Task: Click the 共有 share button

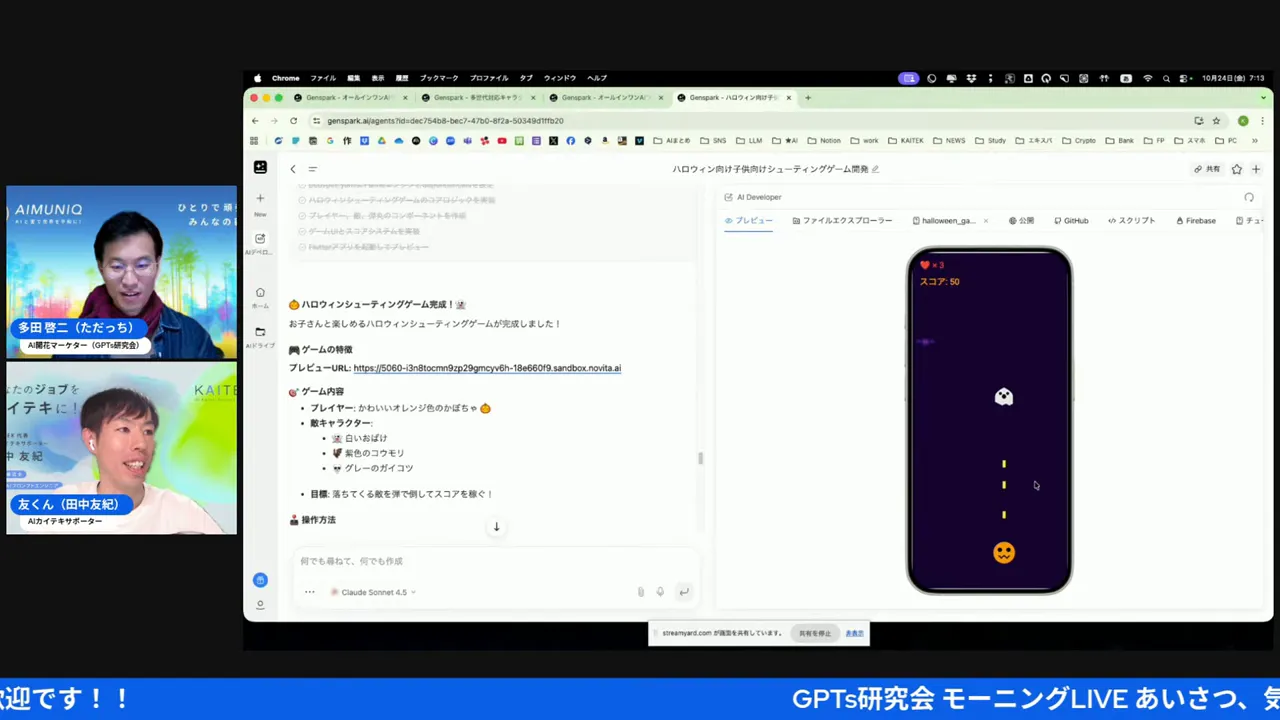Action: pyautogui.click(x=1207, y=169)
